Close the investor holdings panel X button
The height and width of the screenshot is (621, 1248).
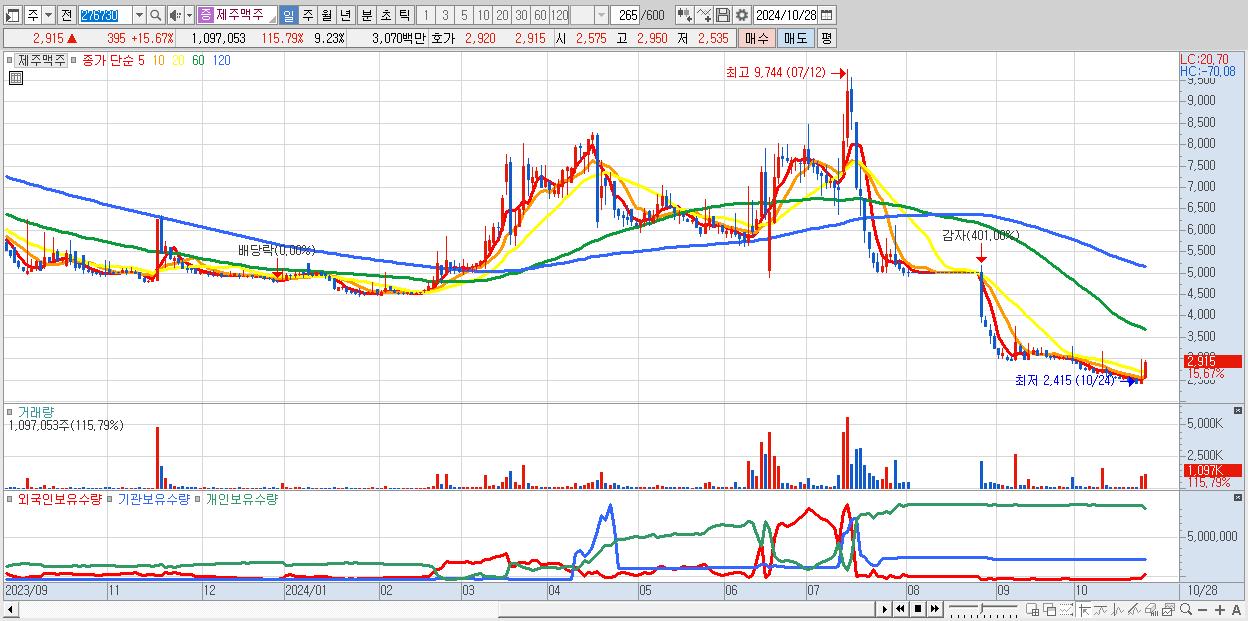pyautogui.click(x=1239, y=498)
